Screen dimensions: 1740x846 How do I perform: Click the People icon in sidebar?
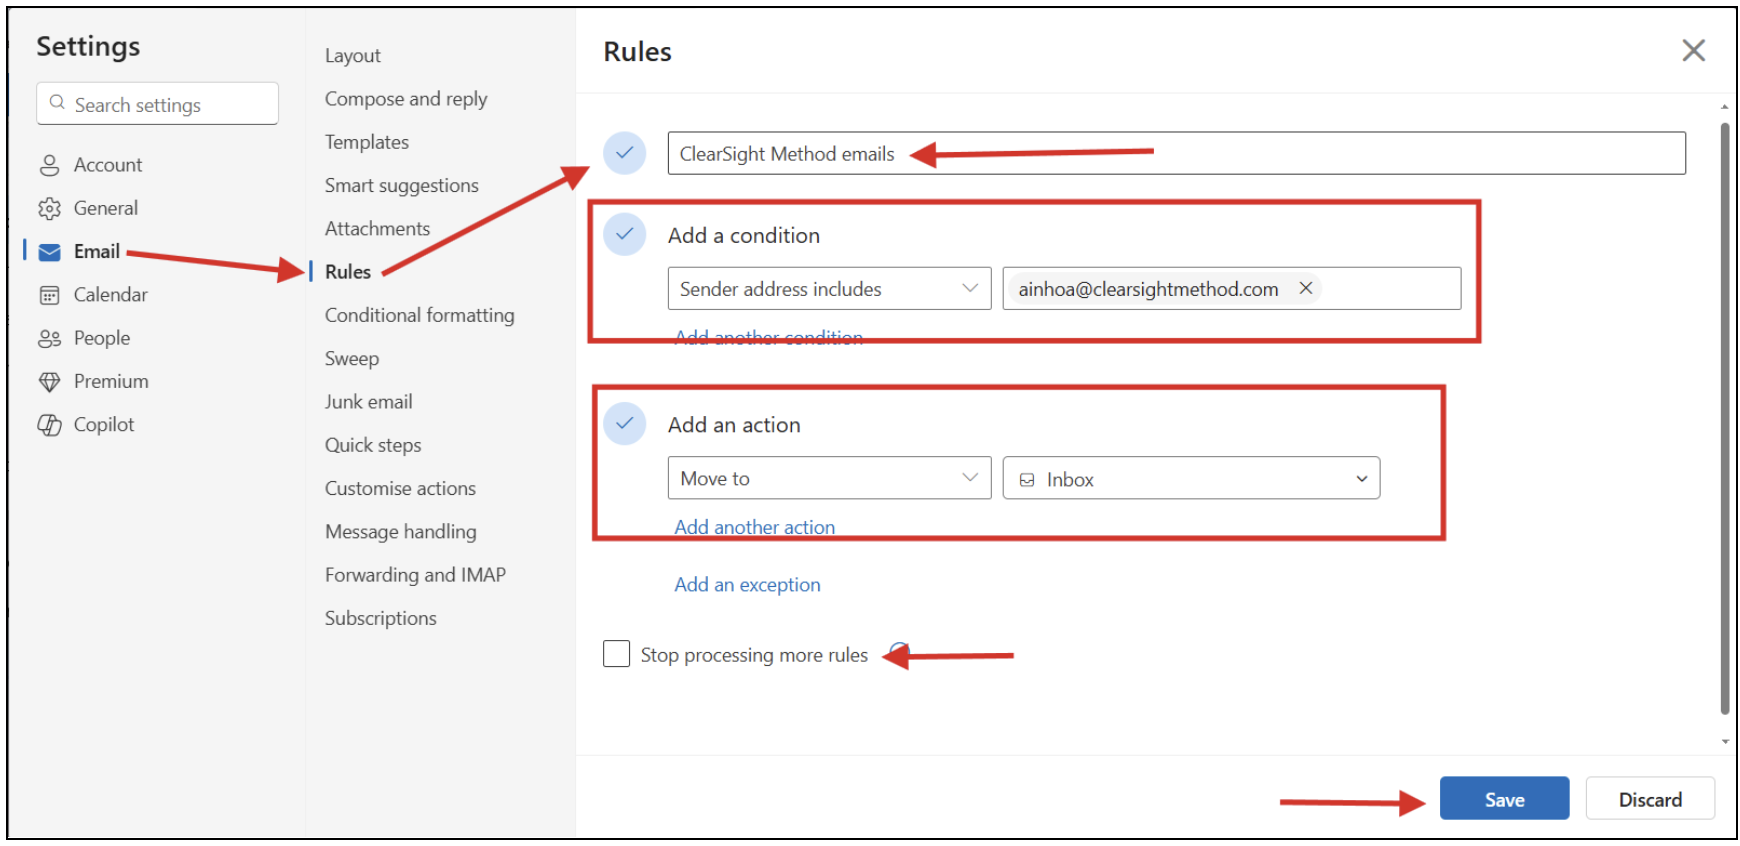point(49,339)
